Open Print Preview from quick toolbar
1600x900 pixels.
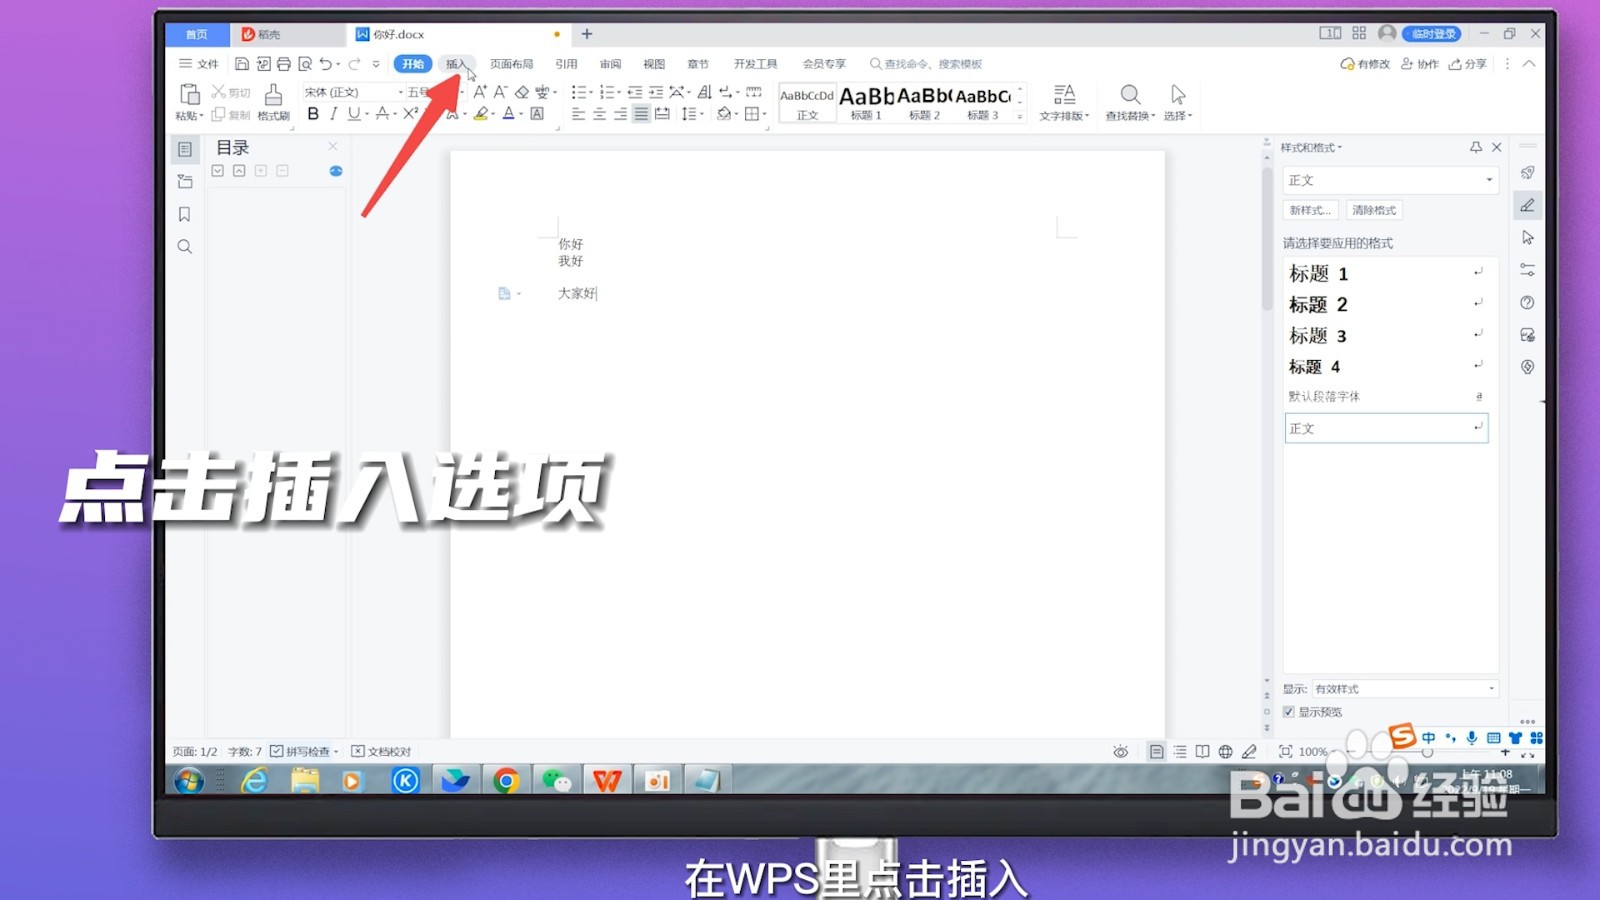click(x=305, y=64)
